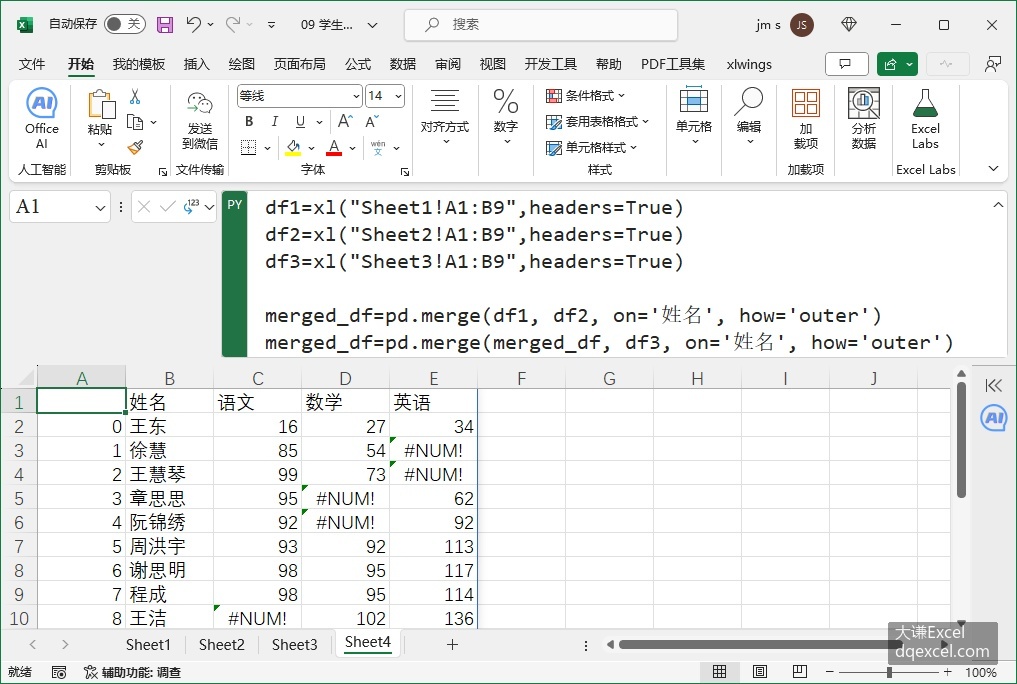Click the Copy icon
Screen dimensions: 1017x684
135,122
